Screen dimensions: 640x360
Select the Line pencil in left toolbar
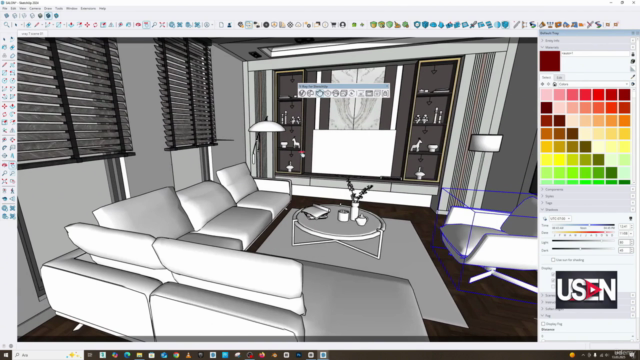pos(4,65)
